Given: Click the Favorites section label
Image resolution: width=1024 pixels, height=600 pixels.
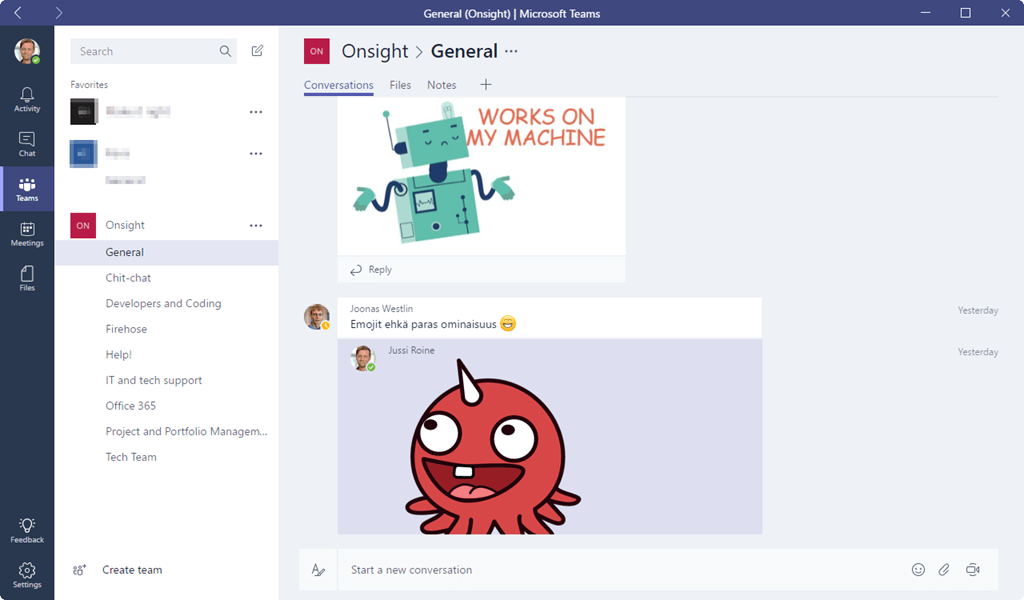Looking at the screenshot, I should click(x=89, y=84).
